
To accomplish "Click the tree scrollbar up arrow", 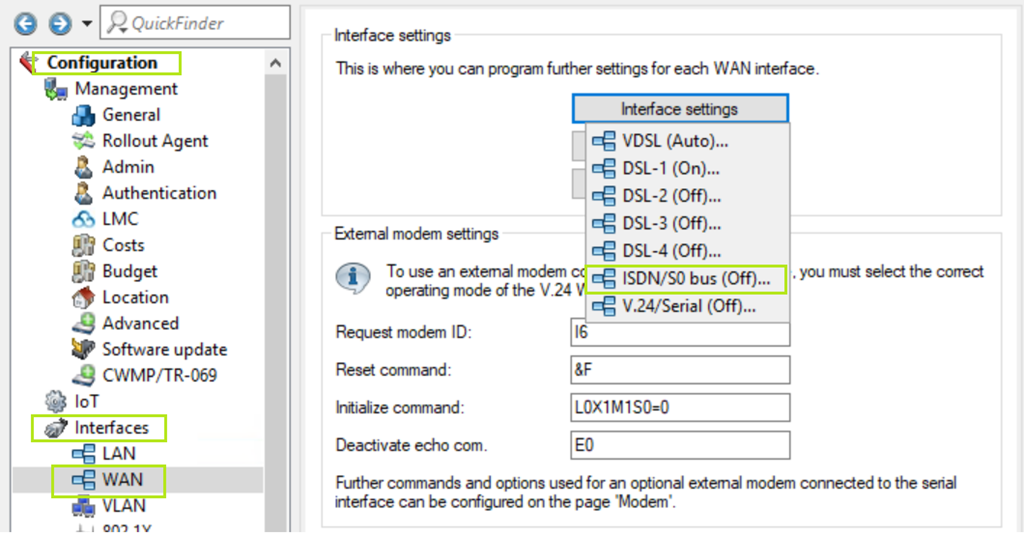I will 275,63.
